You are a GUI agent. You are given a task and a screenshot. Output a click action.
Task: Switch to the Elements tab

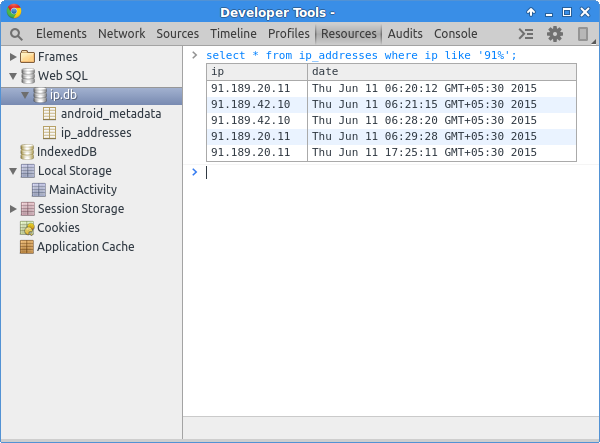pyautogui.click(x=61, y=34)
